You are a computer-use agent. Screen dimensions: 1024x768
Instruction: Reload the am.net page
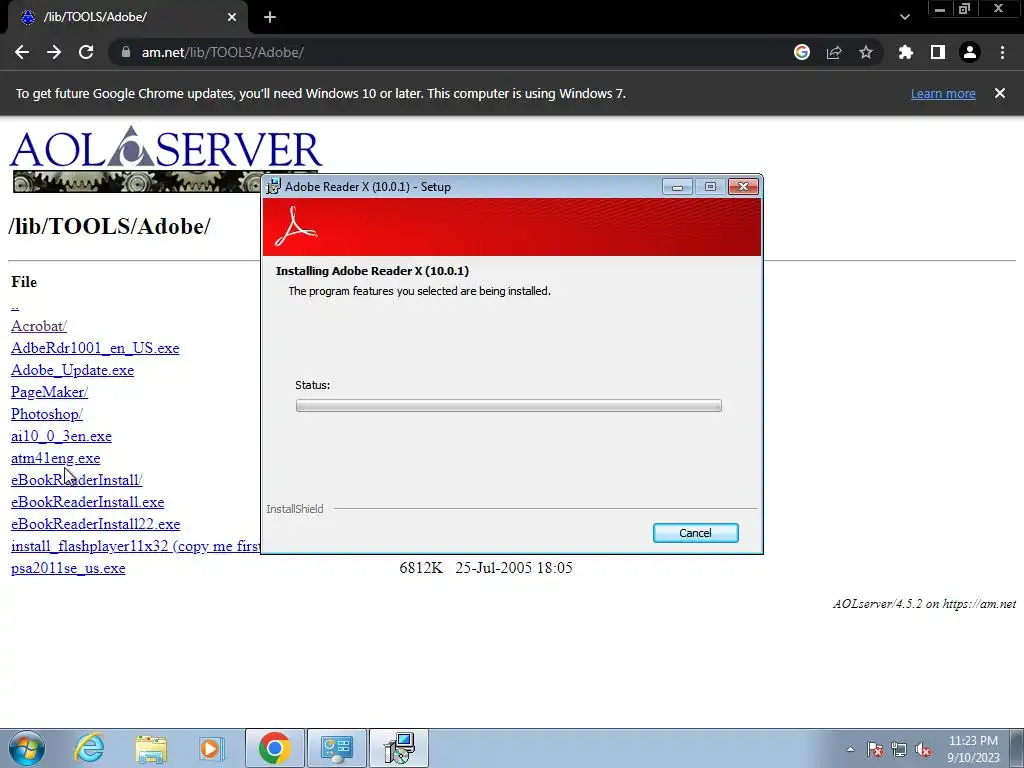(x=86, y=52)
